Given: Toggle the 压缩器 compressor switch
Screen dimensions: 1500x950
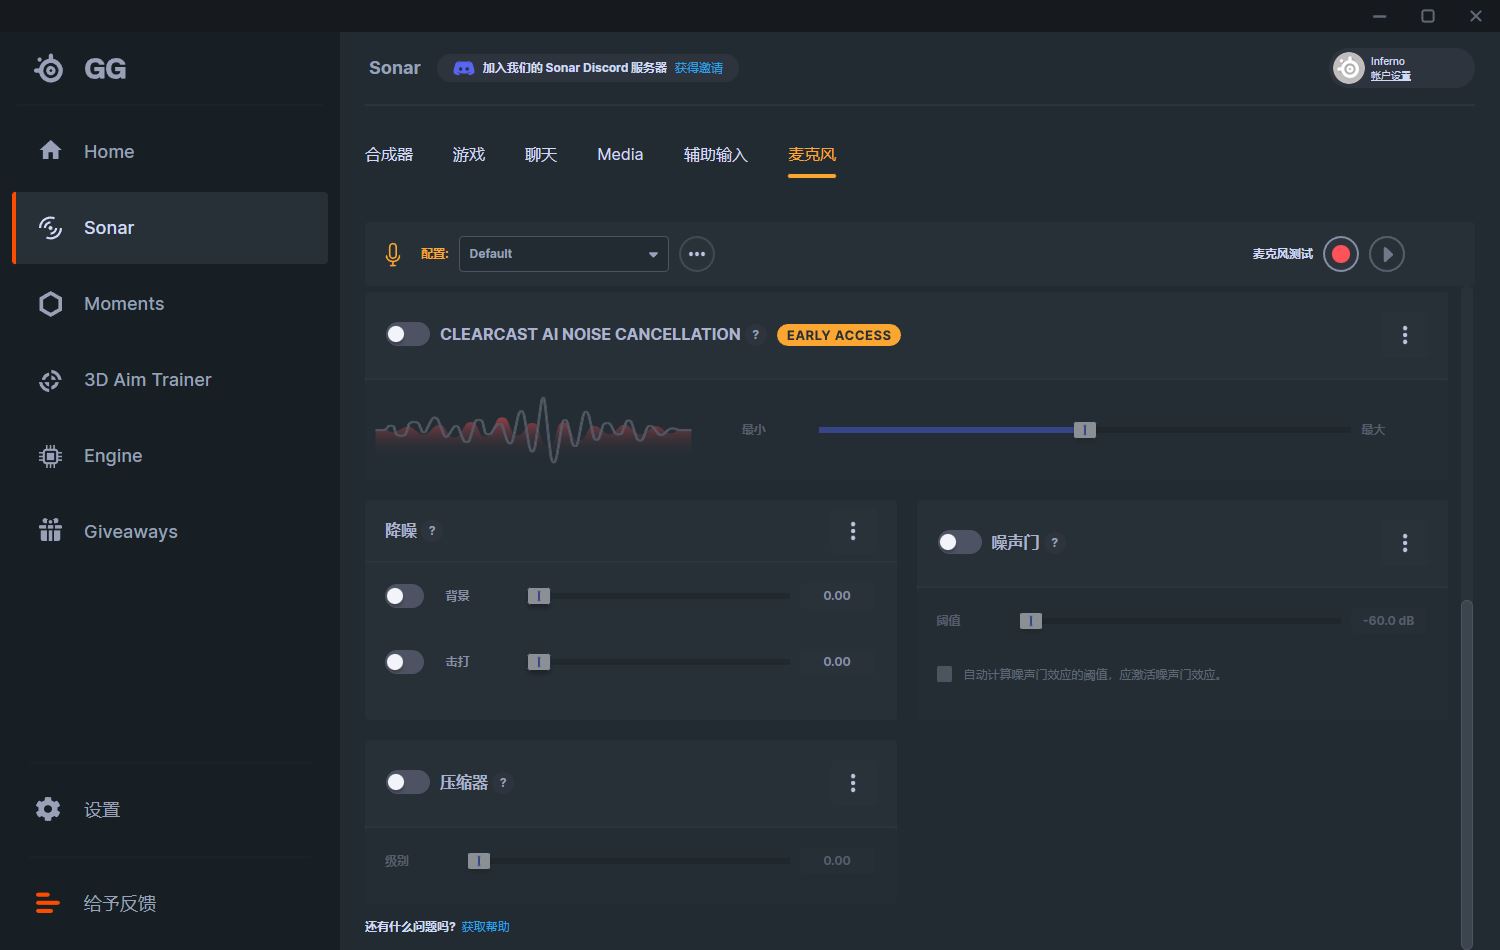Looking at the screenshot, I should [407, 782].
